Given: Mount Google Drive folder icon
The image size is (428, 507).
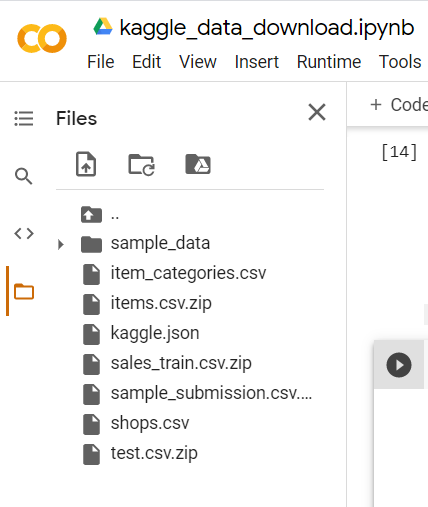Looking at the screenshot, I should (x=198, y=164).
